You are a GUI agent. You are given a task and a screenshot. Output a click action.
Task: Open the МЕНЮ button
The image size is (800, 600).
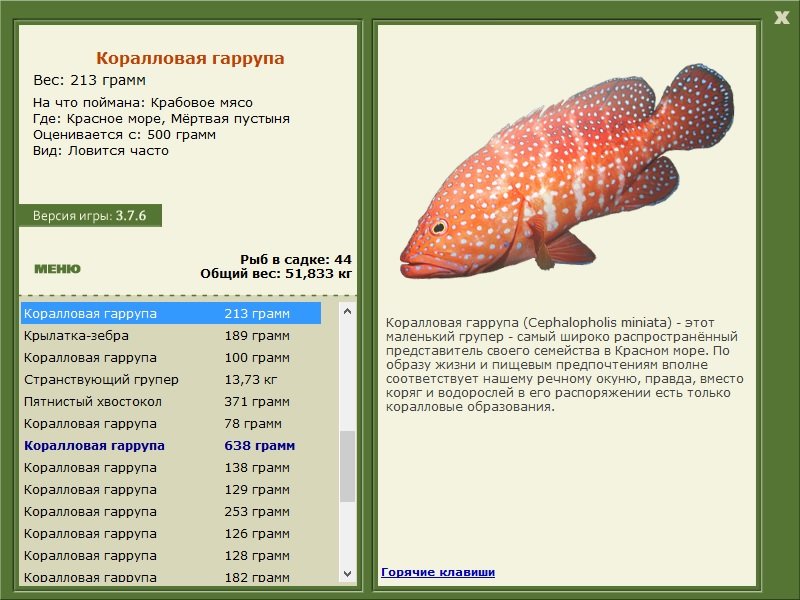click(57, 269)
